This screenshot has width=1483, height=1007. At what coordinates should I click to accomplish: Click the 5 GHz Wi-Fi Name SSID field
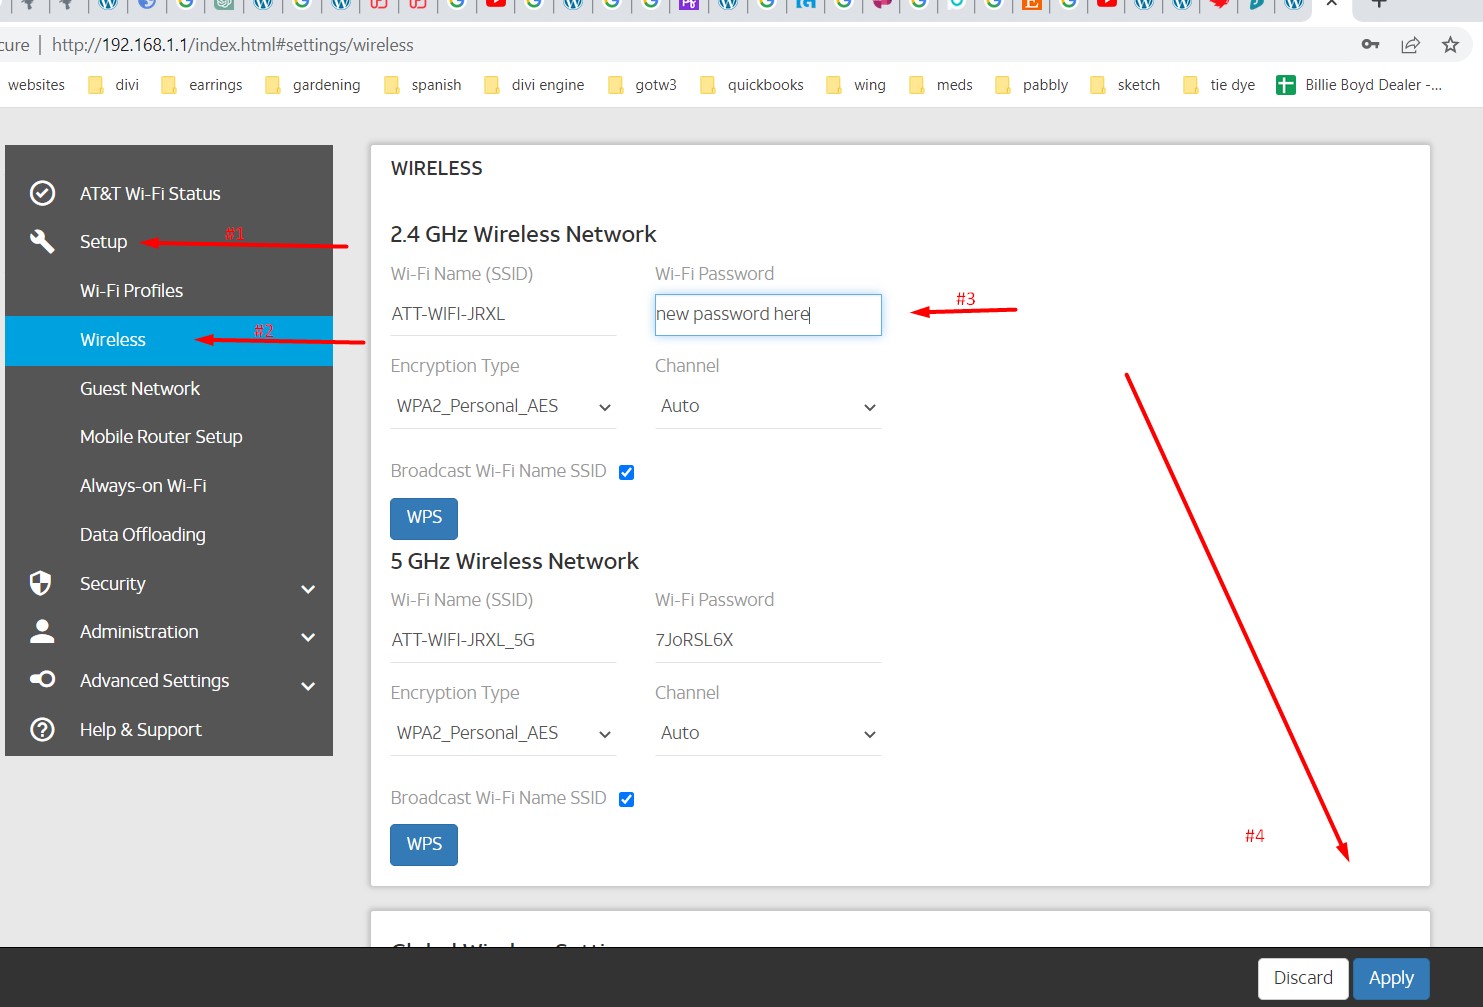click(x=503, y=640)
